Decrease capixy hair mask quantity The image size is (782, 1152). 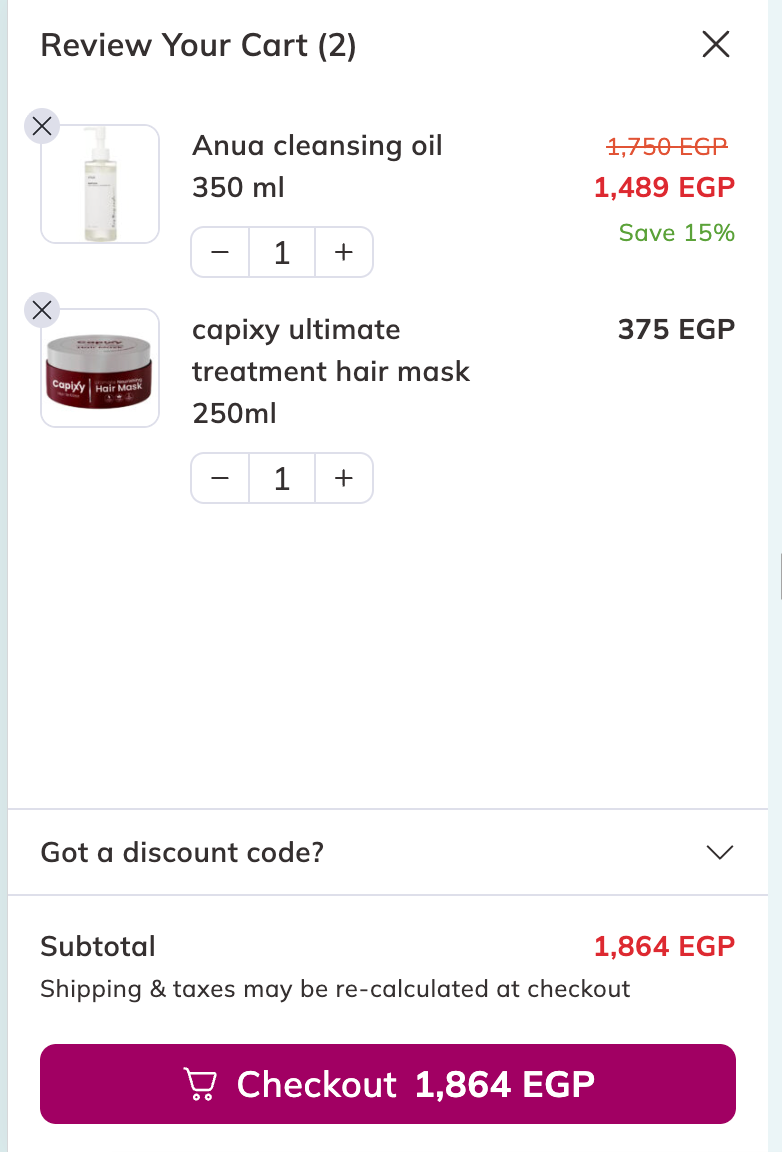(220, 478)
